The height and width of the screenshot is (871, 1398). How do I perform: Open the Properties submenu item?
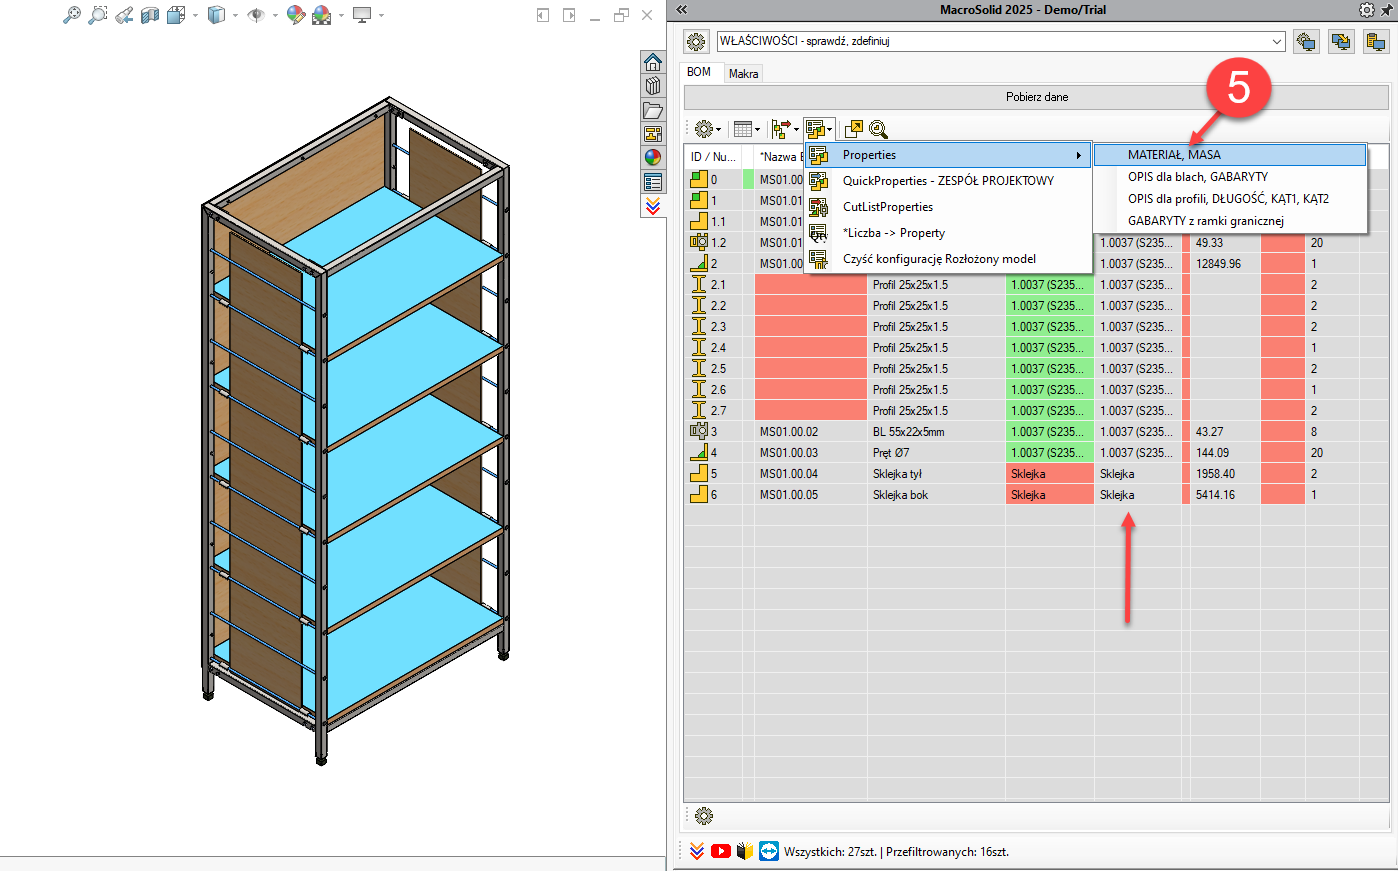coord(948,155)
